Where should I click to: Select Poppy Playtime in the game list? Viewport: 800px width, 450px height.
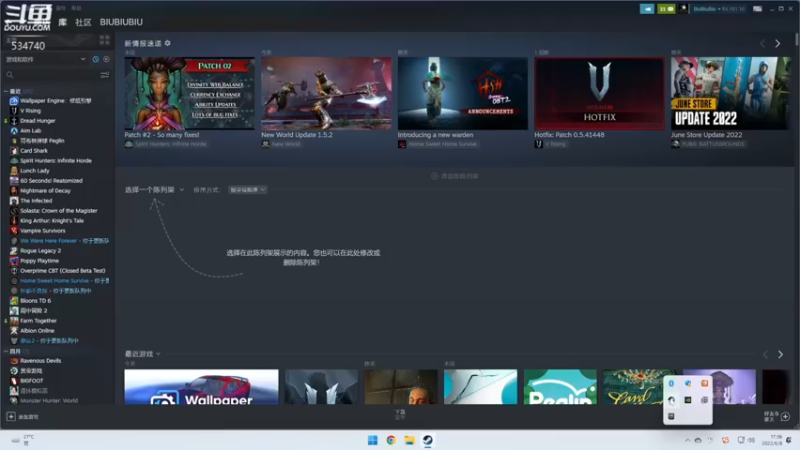pyautogui.click(x=39, y=261)
